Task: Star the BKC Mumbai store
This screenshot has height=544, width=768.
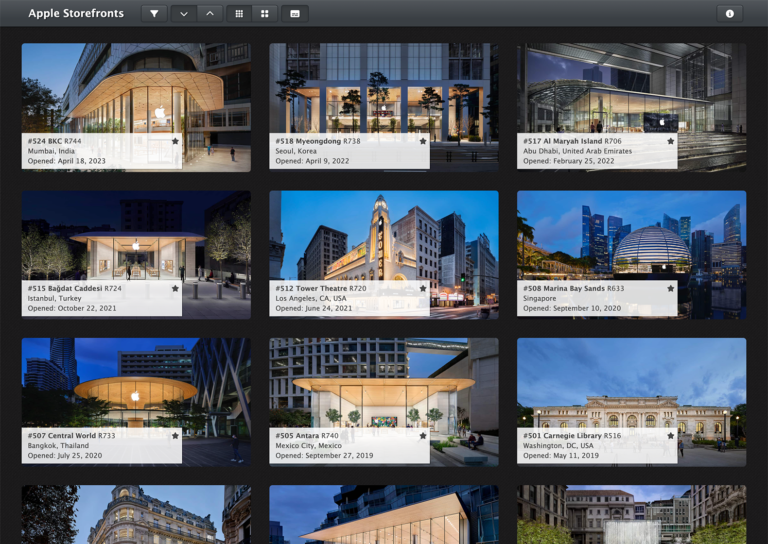Action: [175, 141]
